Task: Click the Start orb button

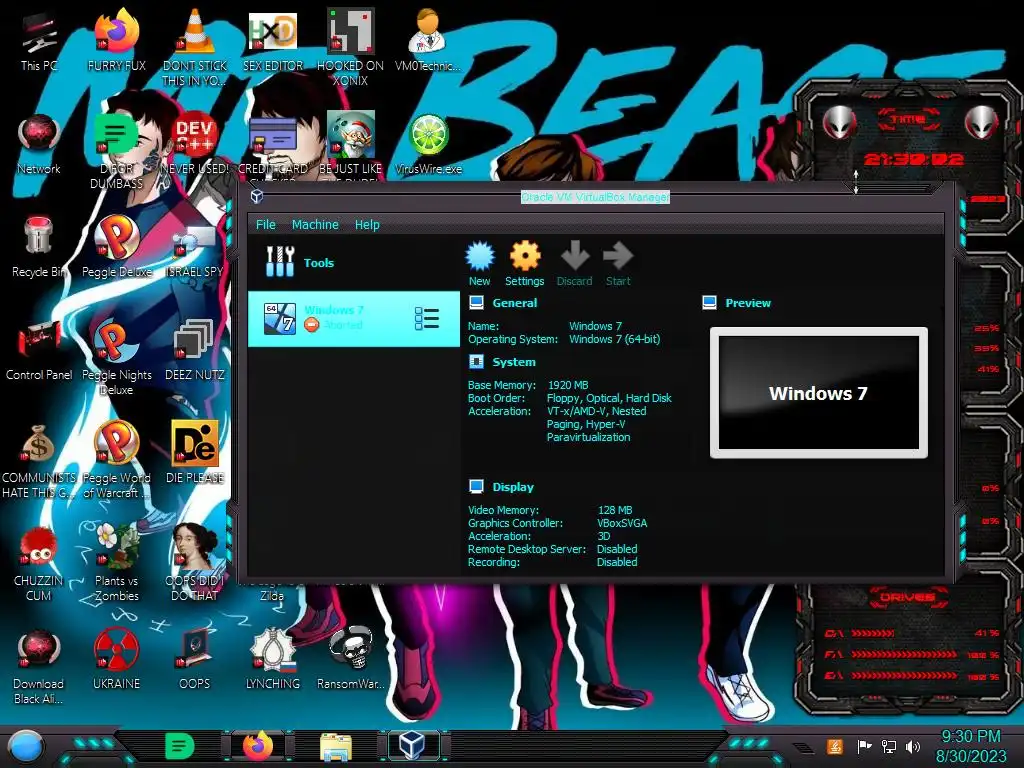Action: click(25, 747)
